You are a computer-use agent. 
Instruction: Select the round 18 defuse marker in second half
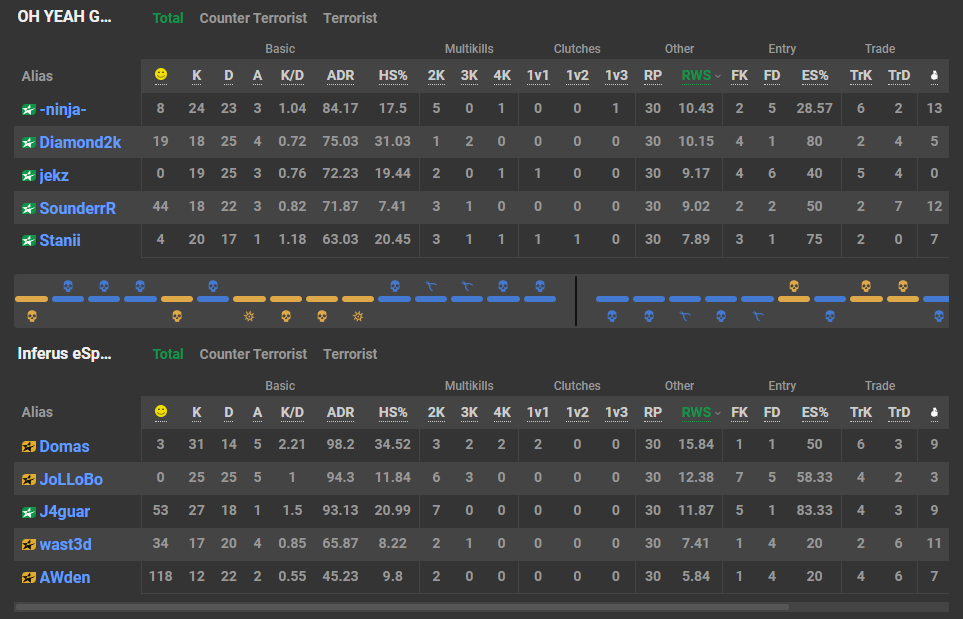tap(685, 316)
